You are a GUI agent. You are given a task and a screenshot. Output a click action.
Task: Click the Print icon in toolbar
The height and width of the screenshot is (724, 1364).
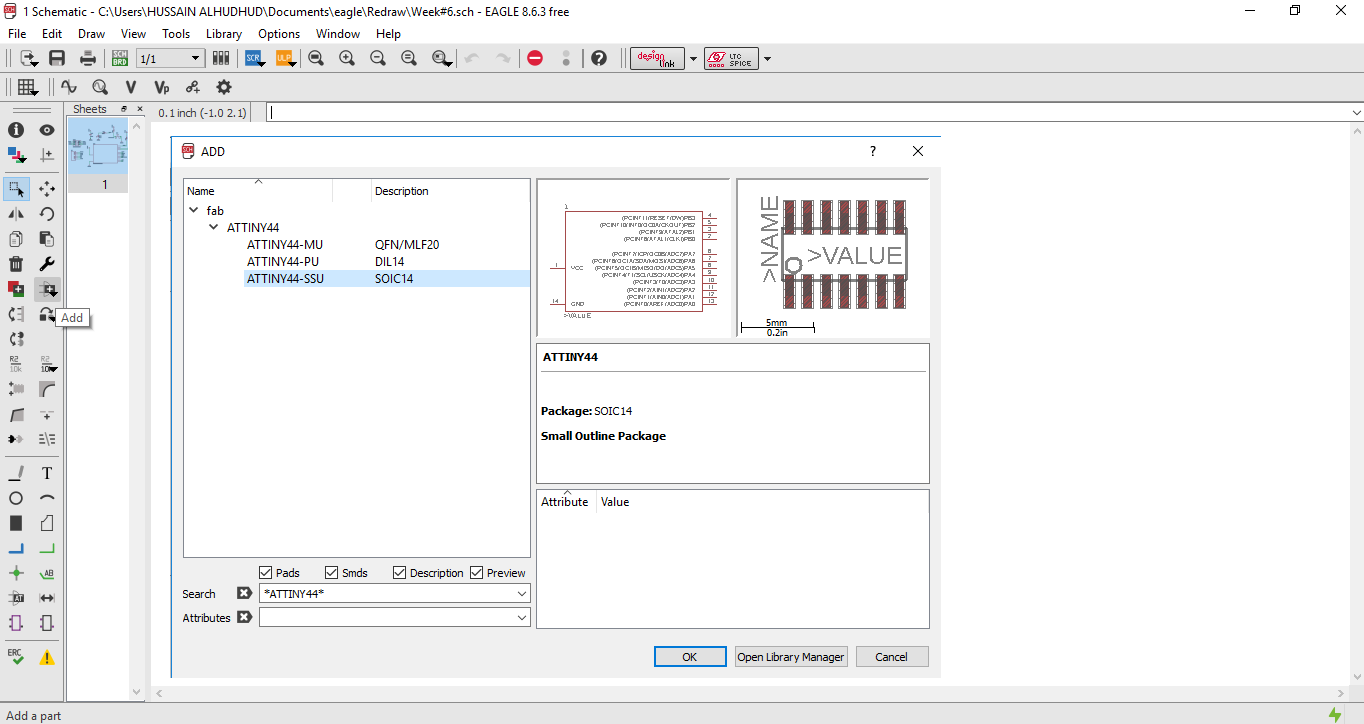88,58
